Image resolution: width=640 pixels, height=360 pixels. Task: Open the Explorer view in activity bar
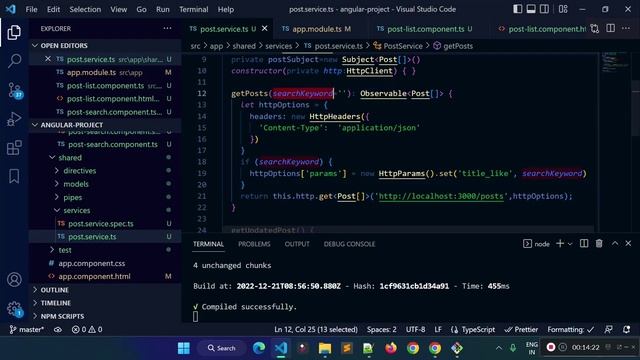click(14, 33)
